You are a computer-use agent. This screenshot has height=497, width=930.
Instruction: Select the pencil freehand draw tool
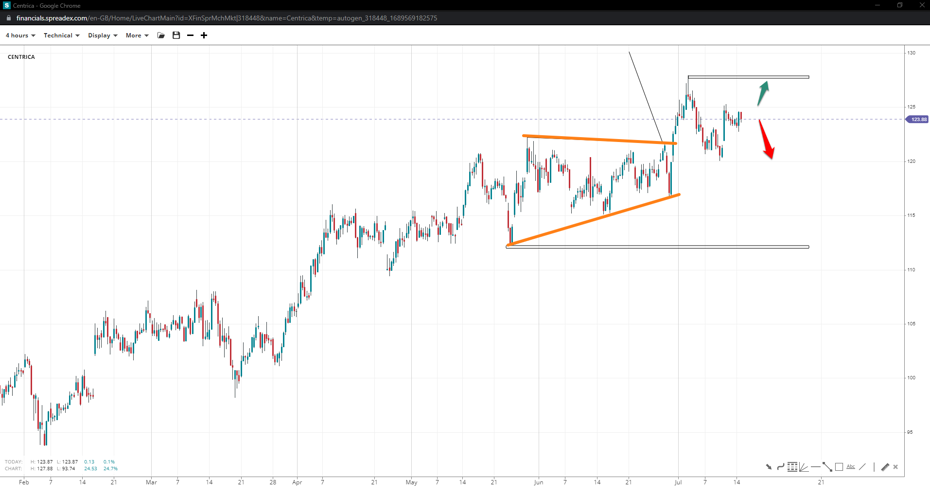[885, 467]
